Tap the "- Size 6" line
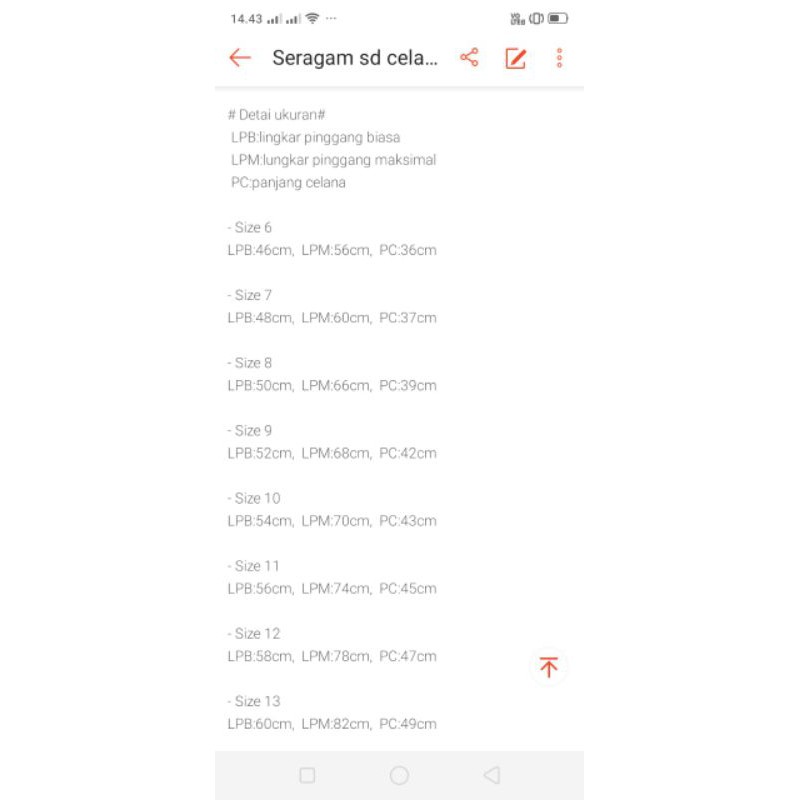The height and width of the screenshot is (800, 800). [x=249, y=227]
